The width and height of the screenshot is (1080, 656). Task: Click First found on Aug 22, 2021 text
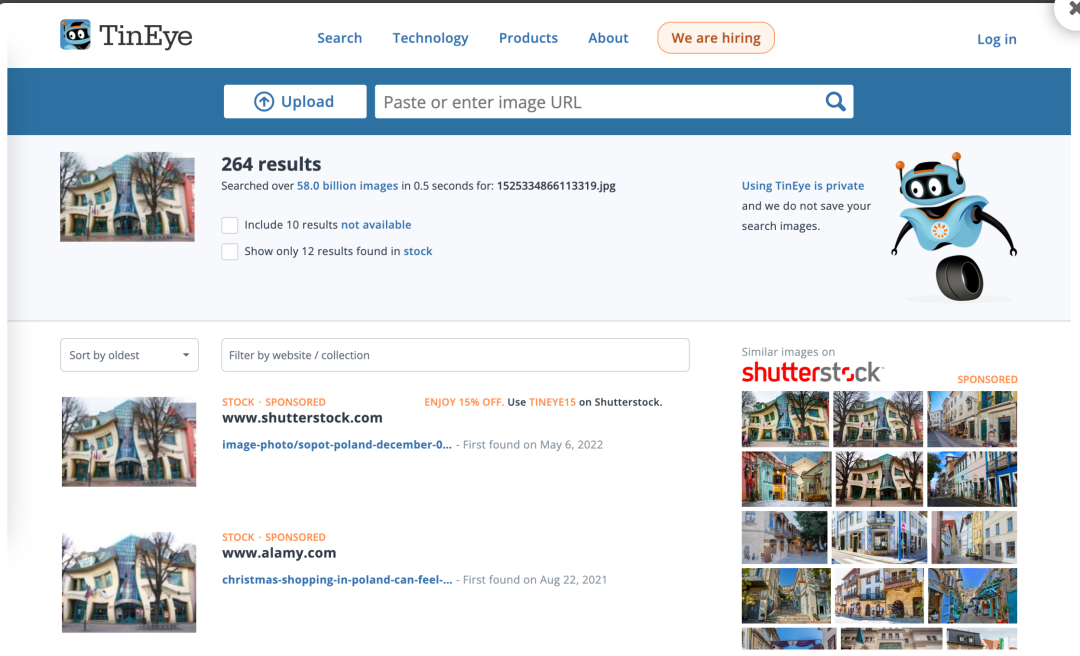pyautogui.click(x=534, y=580)
